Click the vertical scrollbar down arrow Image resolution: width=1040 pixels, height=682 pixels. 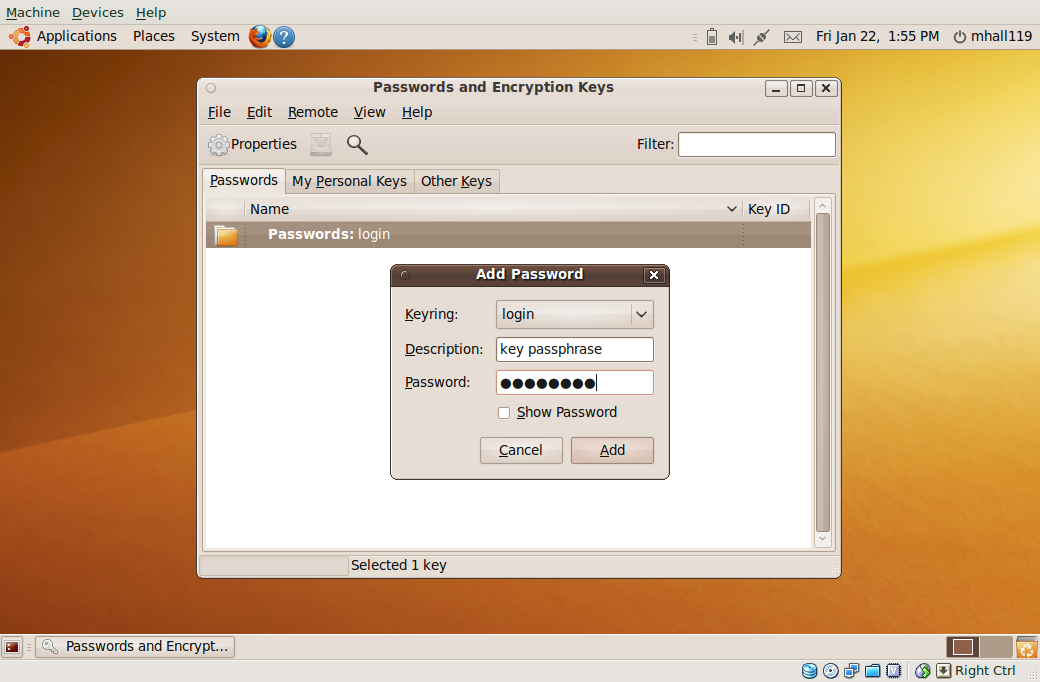822,539
